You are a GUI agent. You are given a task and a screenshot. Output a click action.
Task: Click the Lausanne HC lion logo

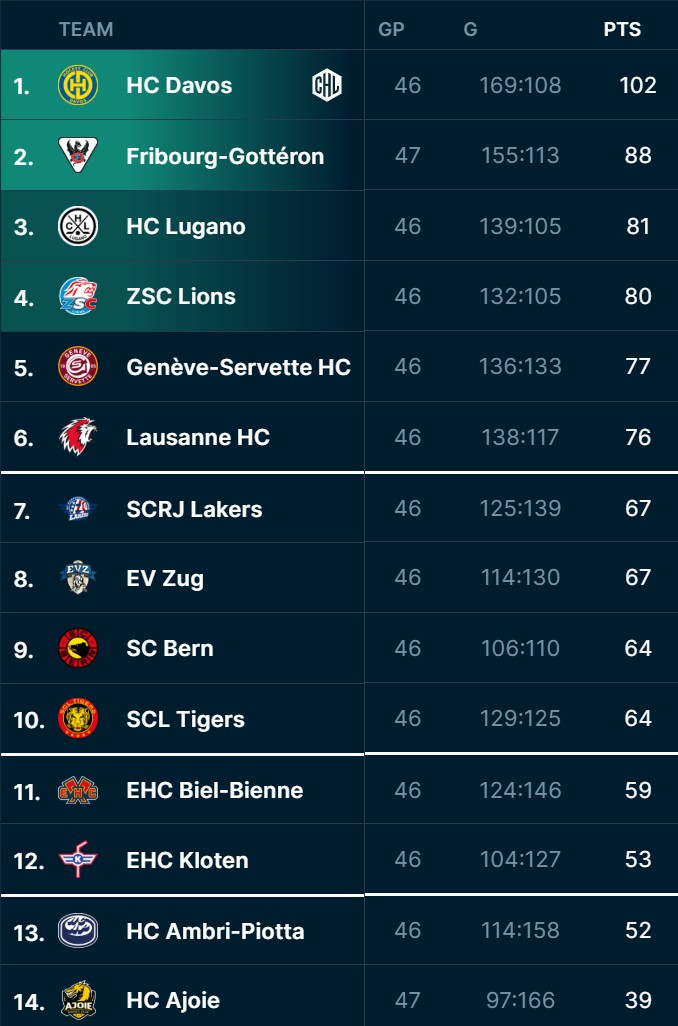click(x=78, y=437)
